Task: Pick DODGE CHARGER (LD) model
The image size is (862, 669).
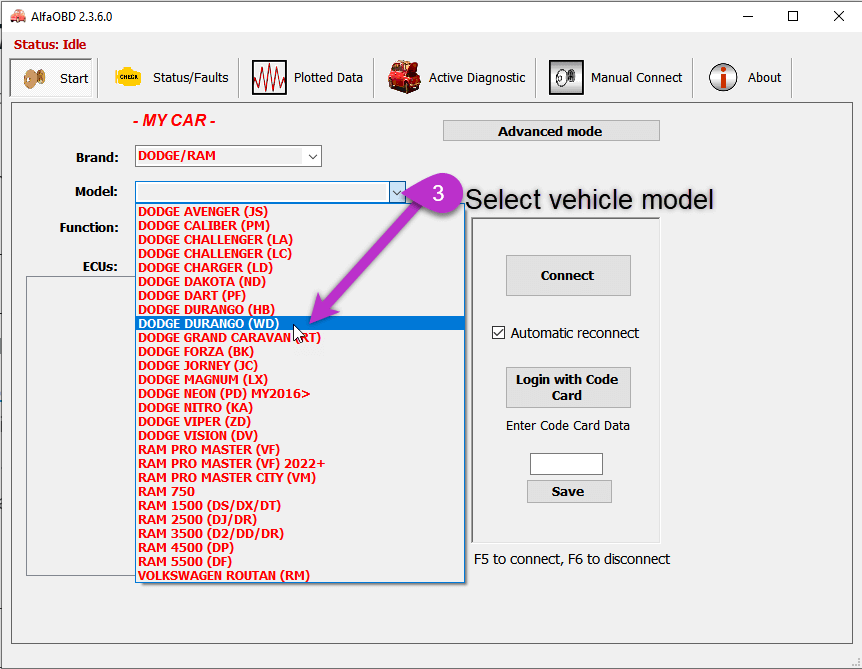Action: click(300, 268)
